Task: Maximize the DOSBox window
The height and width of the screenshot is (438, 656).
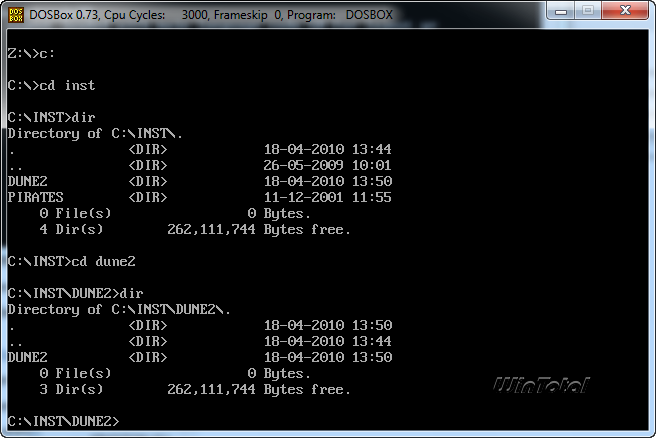Action: pyautogui.click(x=588, y=10)
